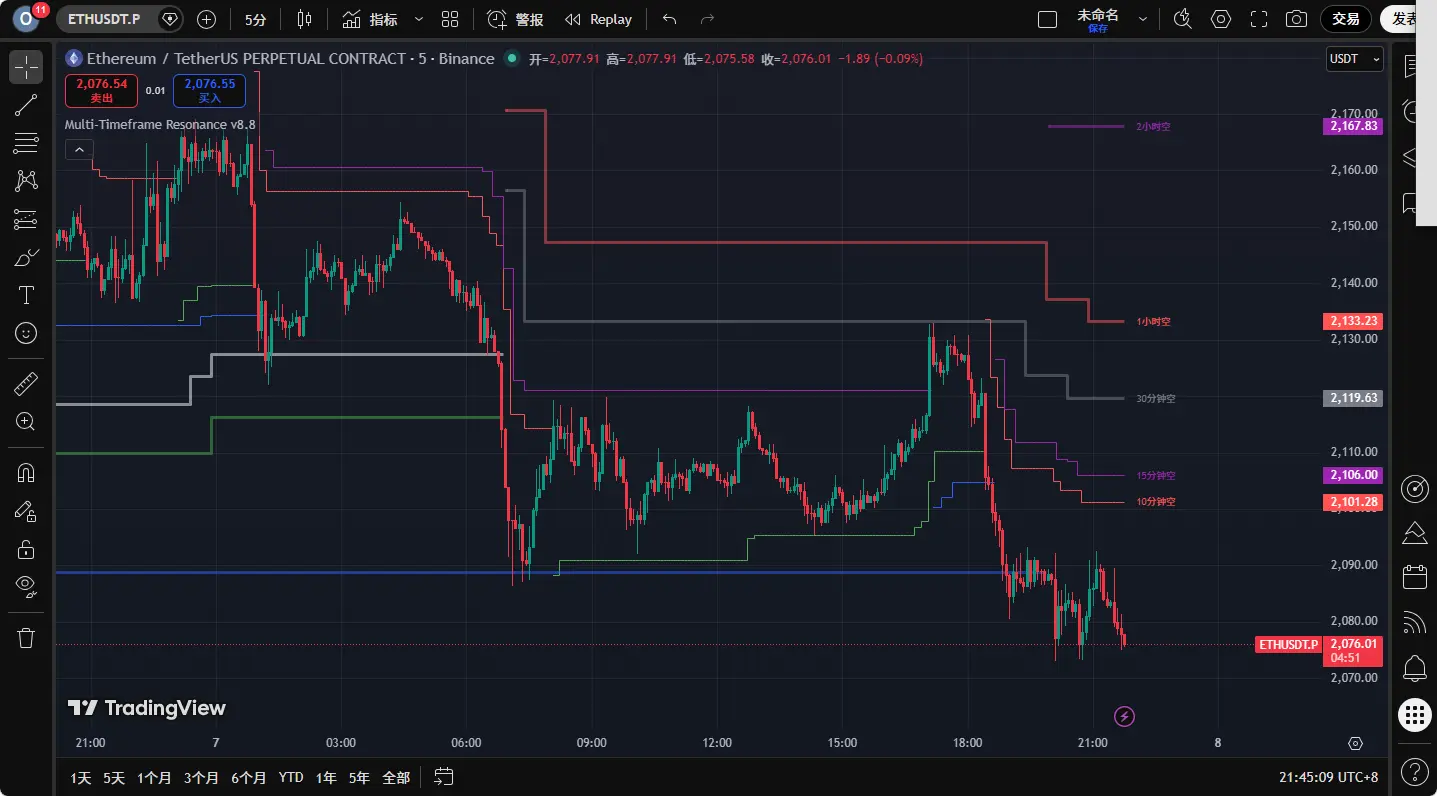Image resolution: width=1437 pixels, height=796 pixels.
Task: Select the trend line drawing tool
Action: pyautogui.click(x=26, y=105)
